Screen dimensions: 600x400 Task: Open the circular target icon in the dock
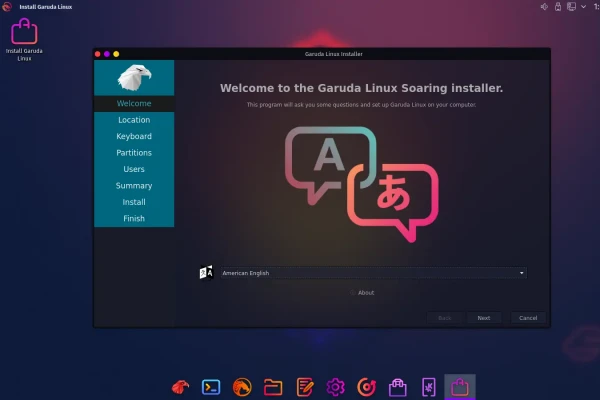[x=367, y=387]
